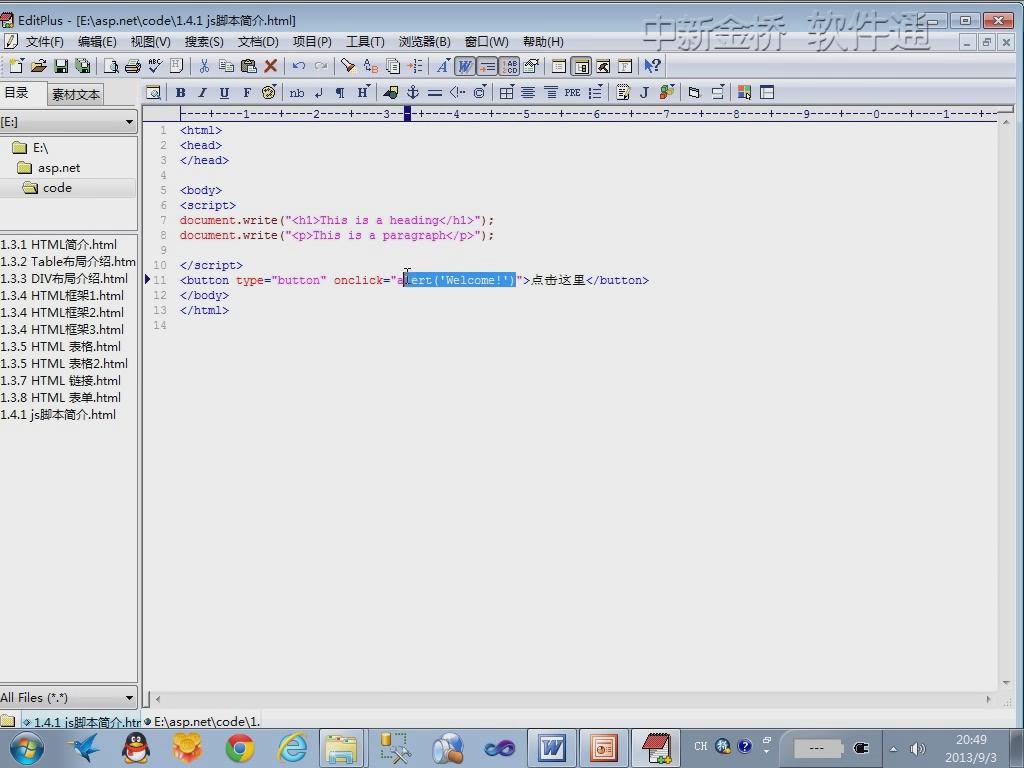Viewport: 1024px width, 768px height.
Task: Insert a paragraph tag
Action: click(x=340, y=93)
